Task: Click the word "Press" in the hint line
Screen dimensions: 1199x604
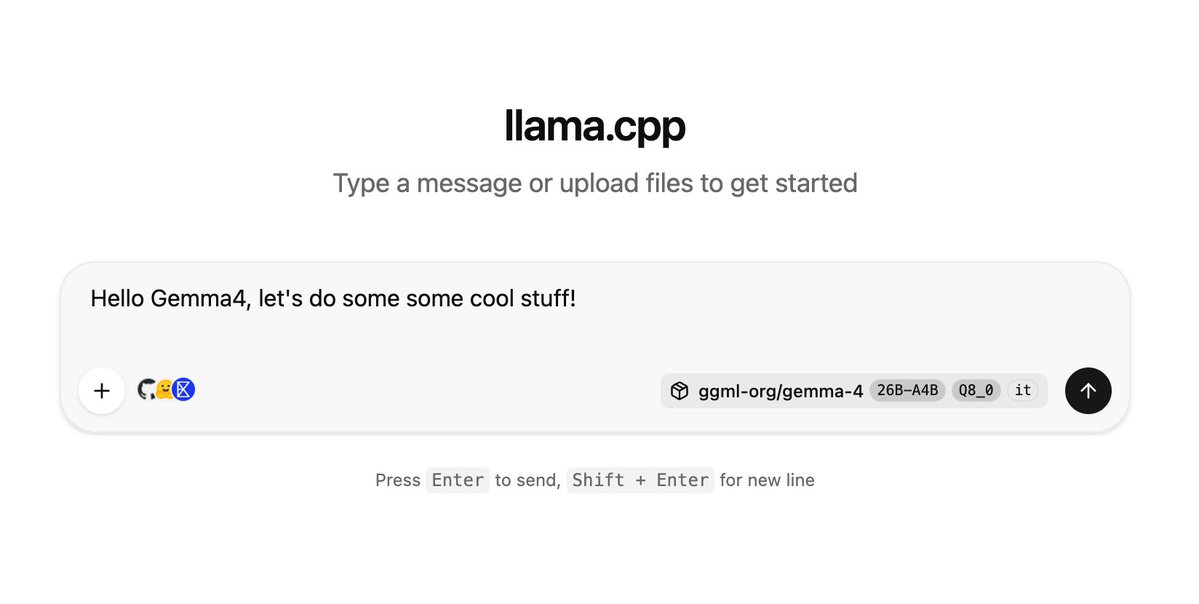Action: (398, 480)
